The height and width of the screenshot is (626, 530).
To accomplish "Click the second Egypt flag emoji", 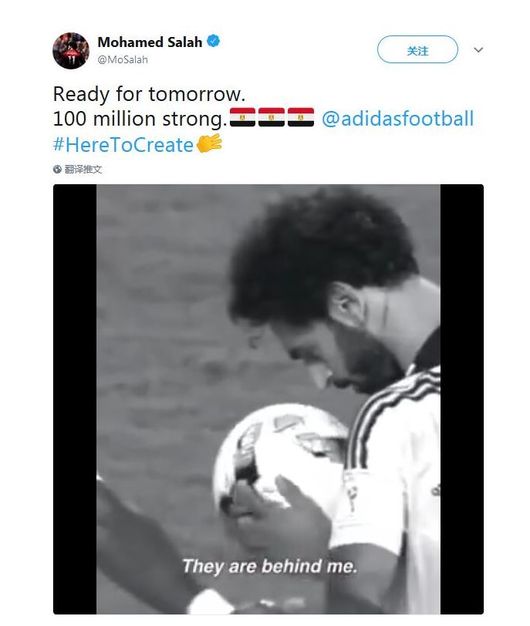I will pyautogui.click(x=271, y=117).
